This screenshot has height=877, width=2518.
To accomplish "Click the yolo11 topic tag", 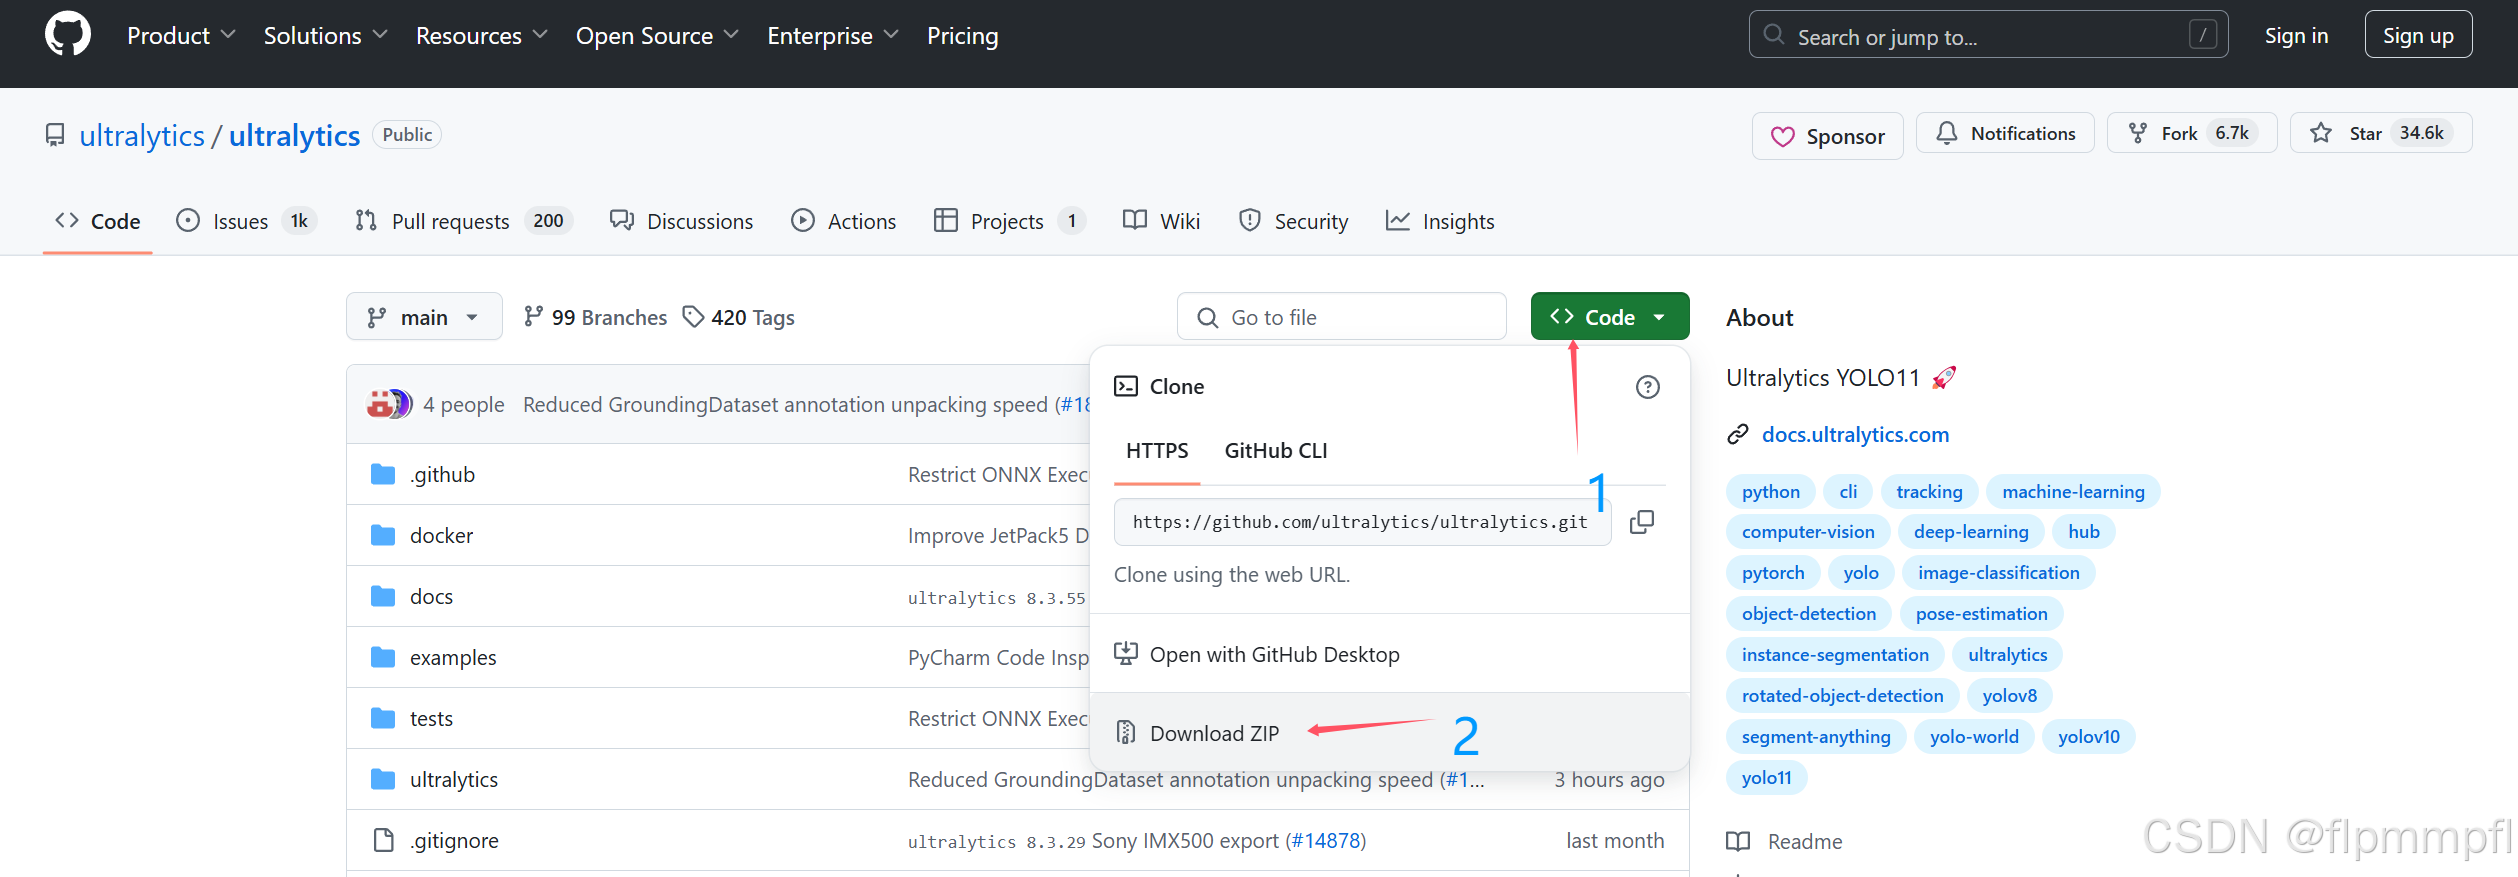I will 1766,777.
